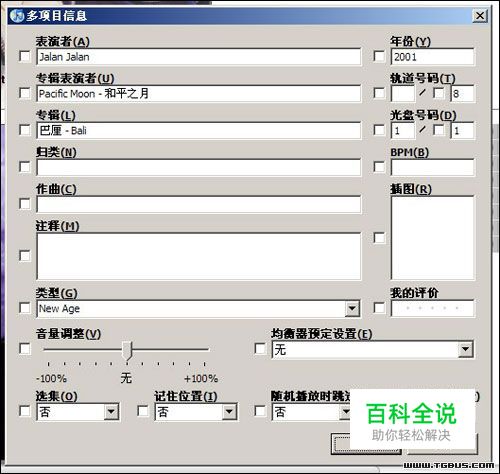Click the 插图(R) artwork box
Viewport: 500px width, 474px height.
point(432,238)
